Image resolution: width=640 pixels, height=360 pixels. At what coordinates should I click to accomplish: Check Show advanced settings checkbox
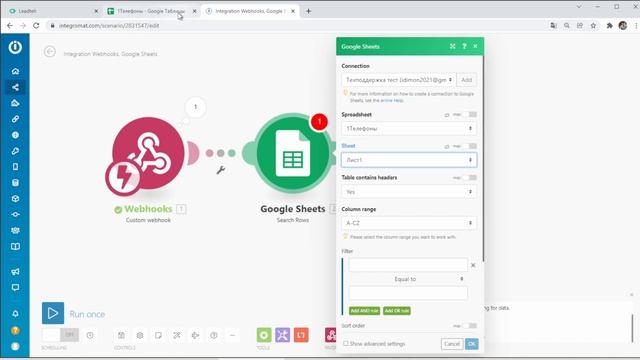[346, 344]
